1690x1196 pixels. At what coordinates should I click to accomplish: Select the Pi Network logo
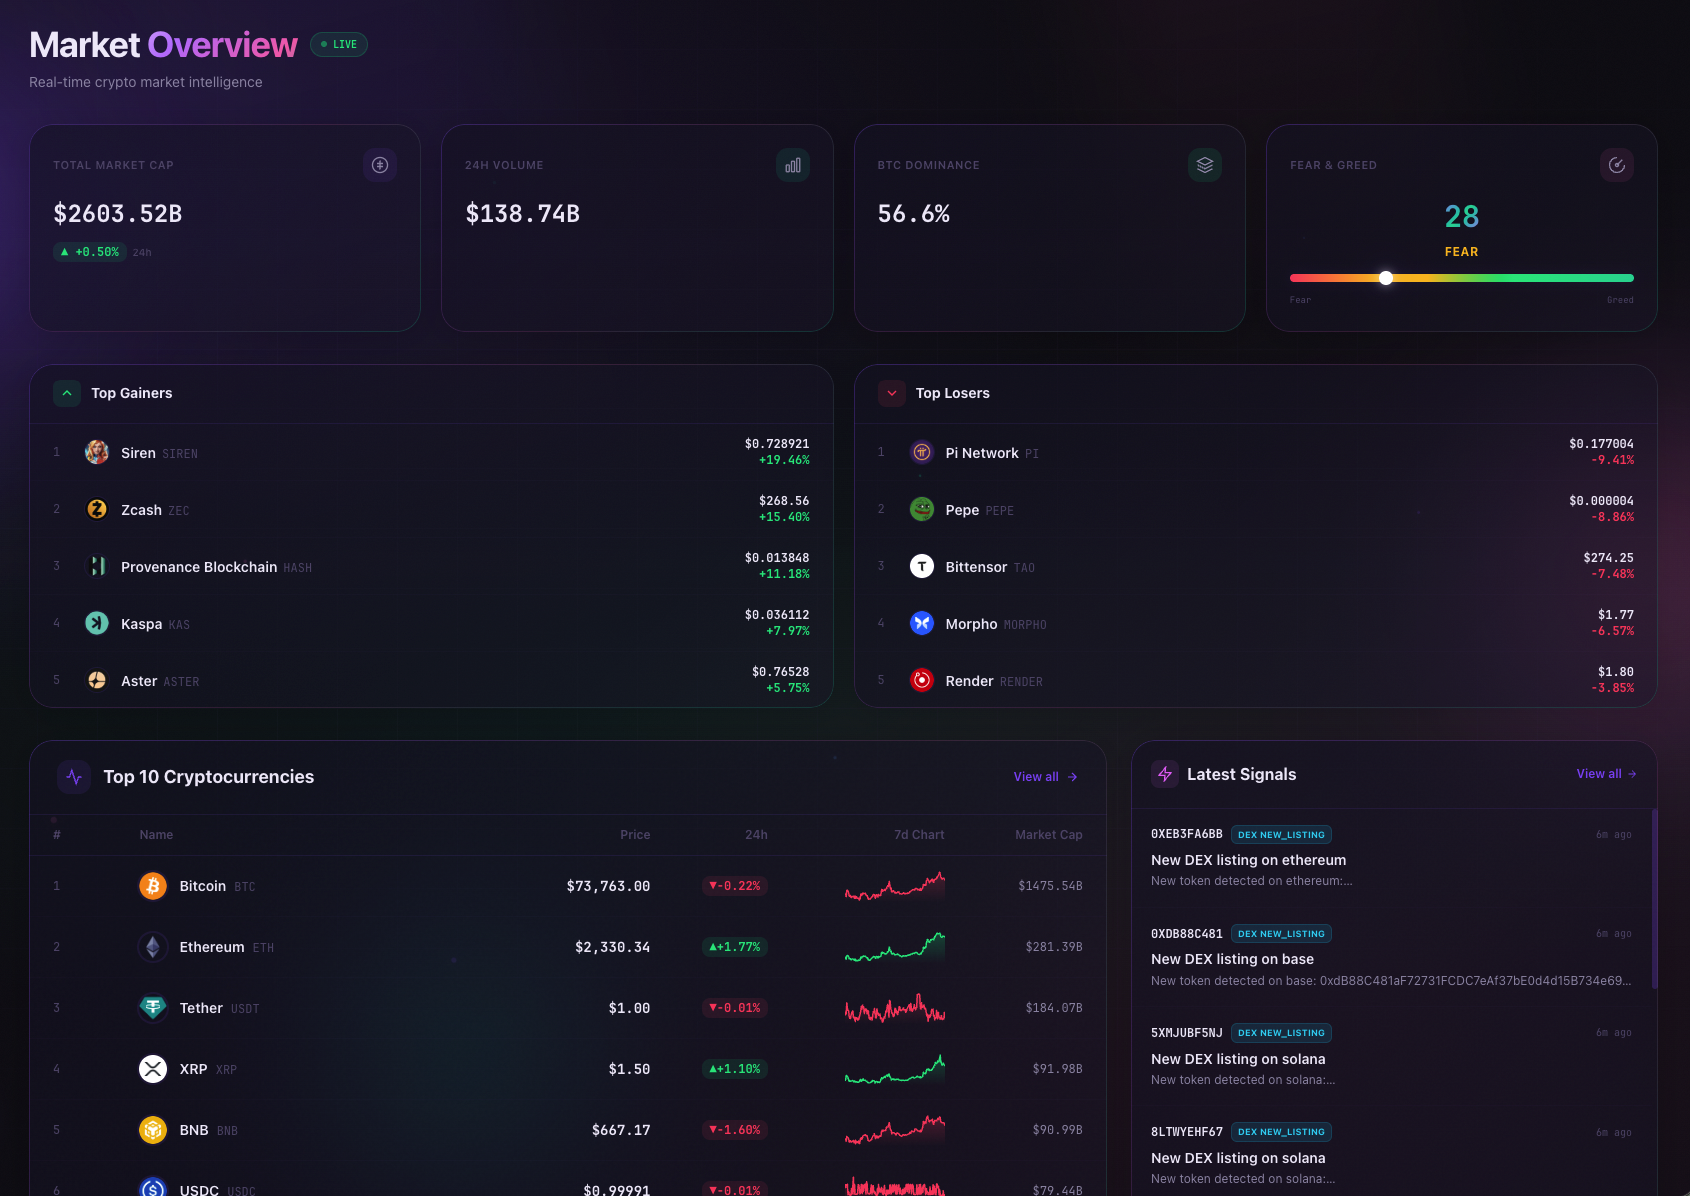coord(921,452)
